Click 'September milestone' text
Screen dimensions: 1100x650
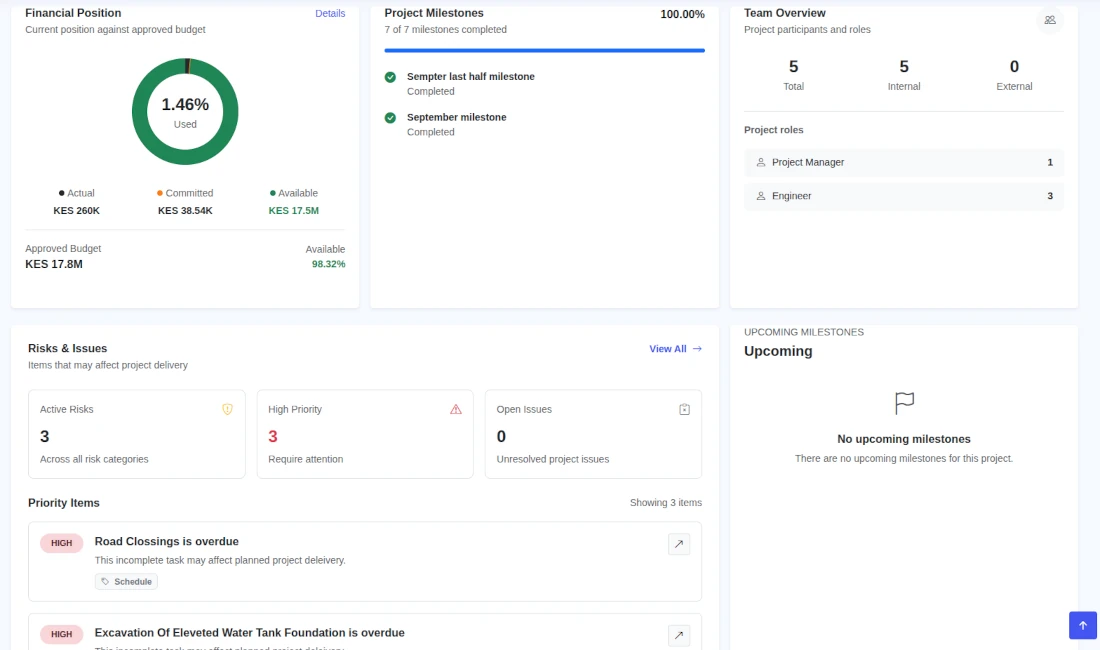click(x=457, y=117)
